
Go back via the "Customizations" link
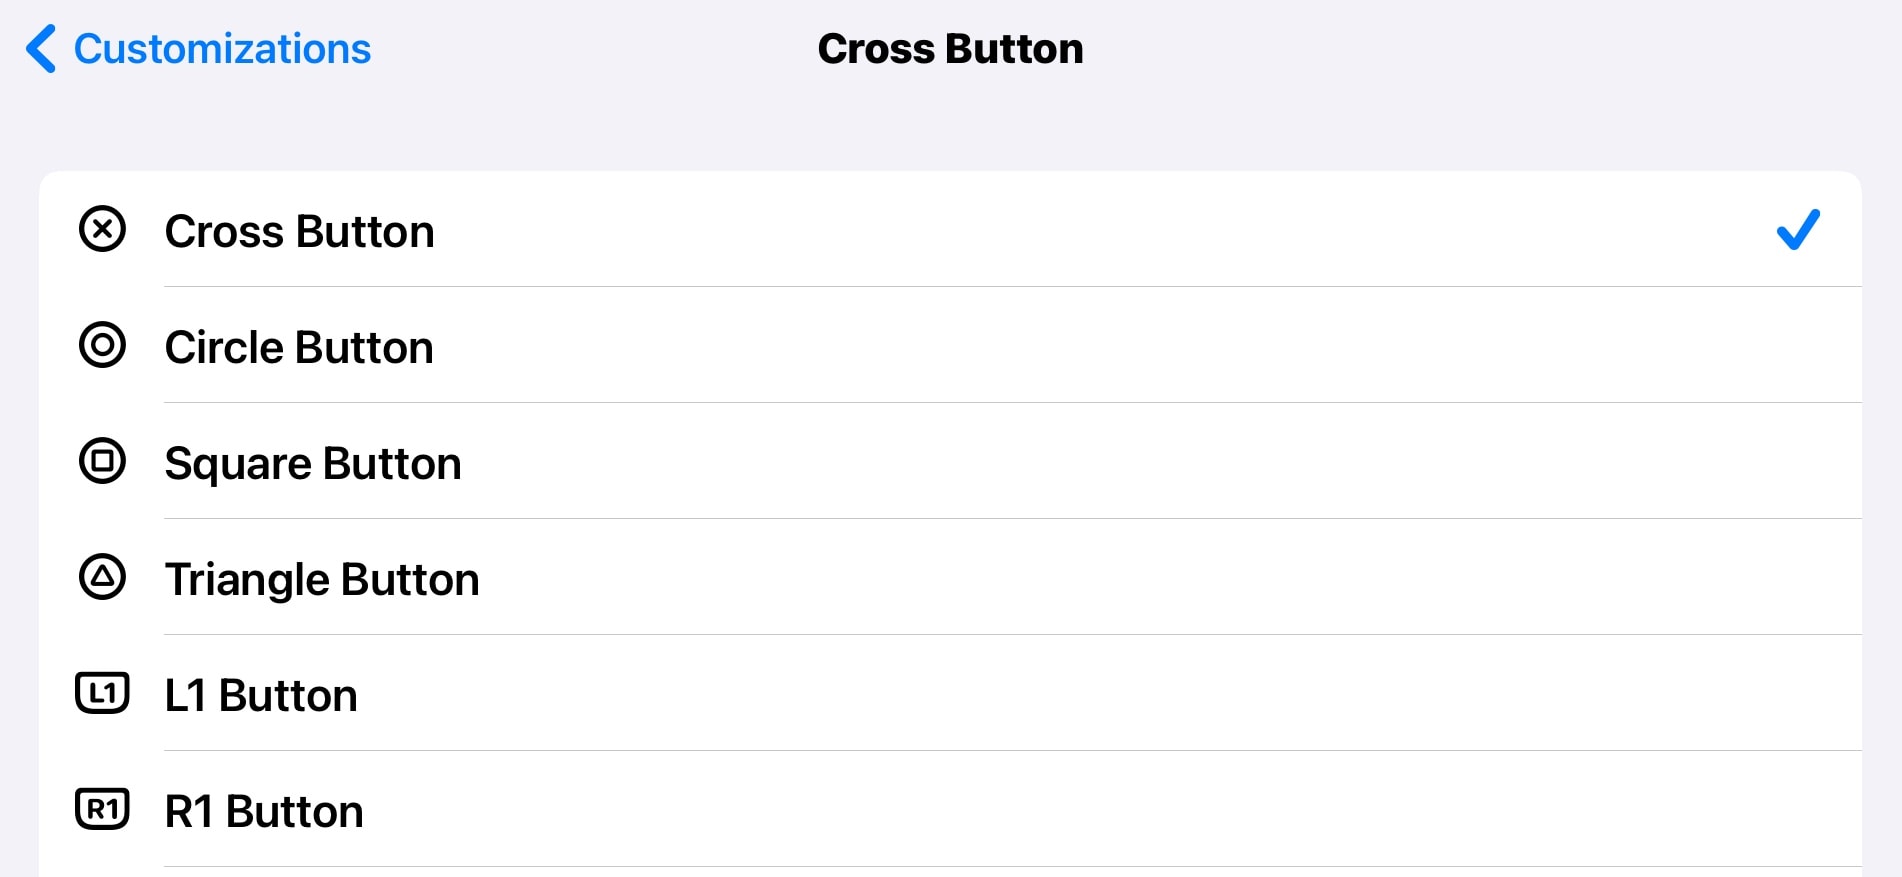point(222,49)
